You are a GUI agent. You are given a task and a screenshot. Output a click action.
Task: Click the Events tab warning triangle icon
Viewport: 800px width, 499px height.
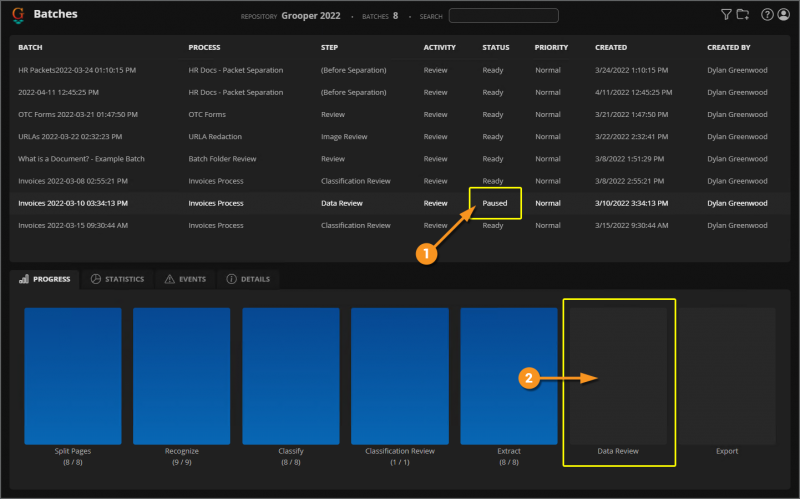click(x=169, y=279)
